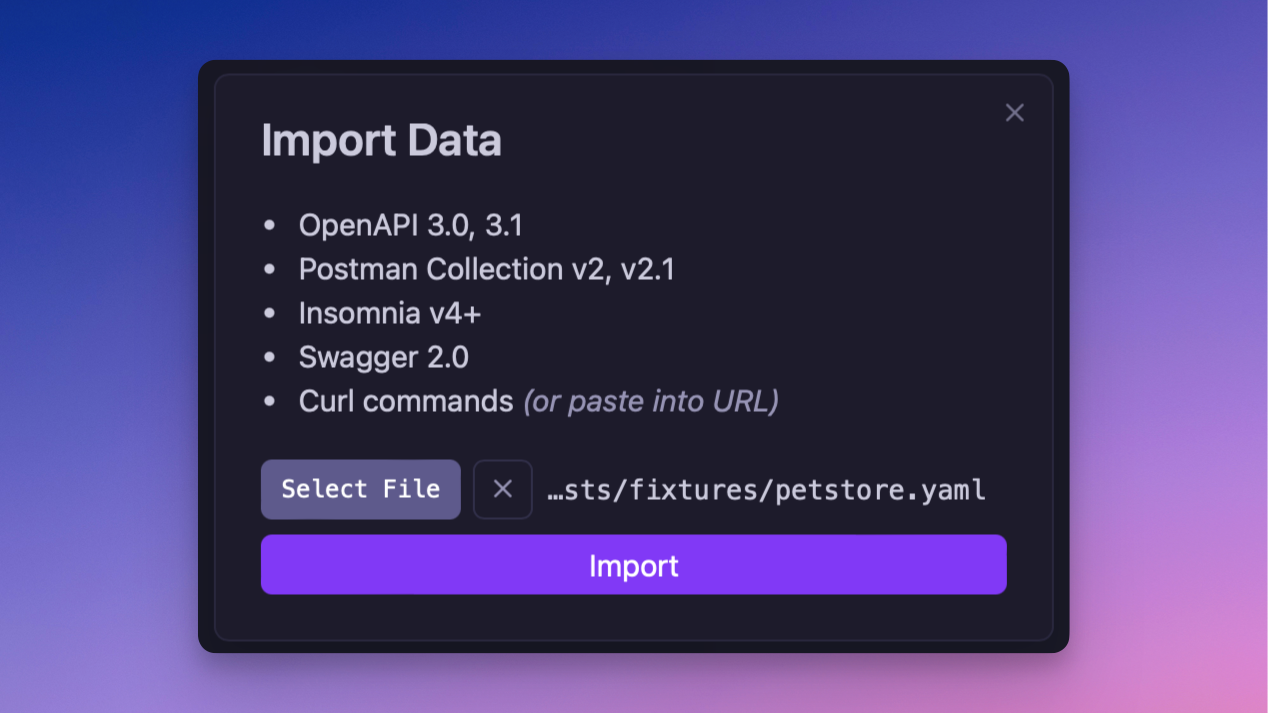Clear the selected petstore.yaml file
This screenshot has height=713, width=1268.
point(502,489)
